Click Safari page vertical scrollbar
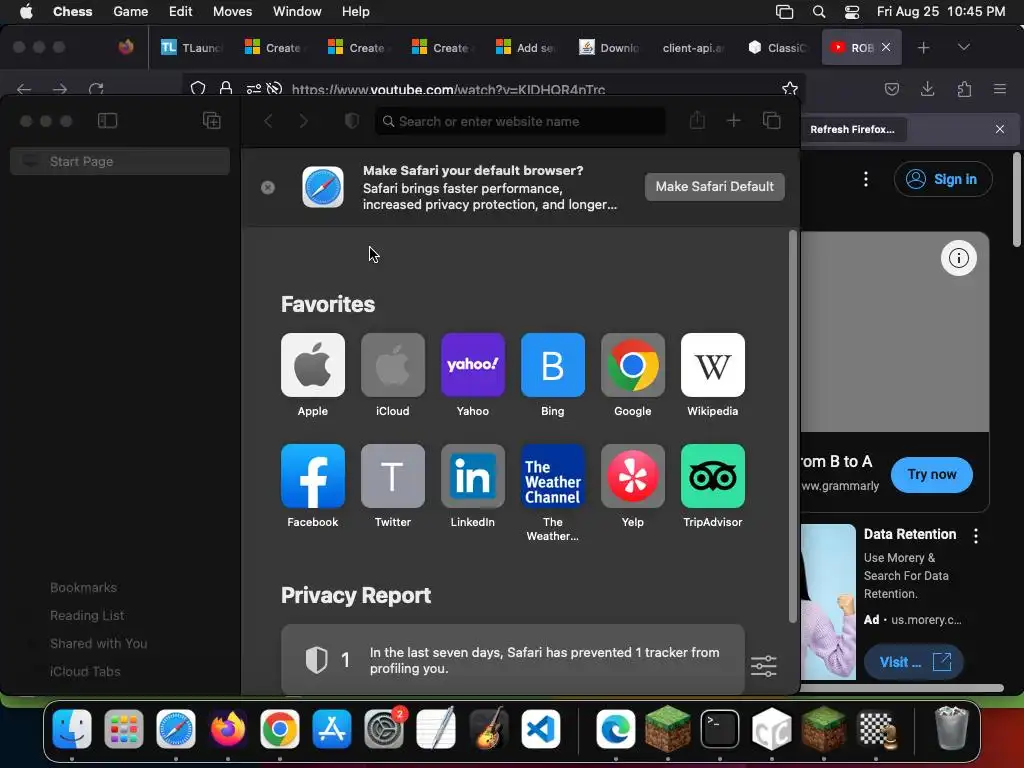The height and width of the screenshot is (768, 1024). coord(793,426)
